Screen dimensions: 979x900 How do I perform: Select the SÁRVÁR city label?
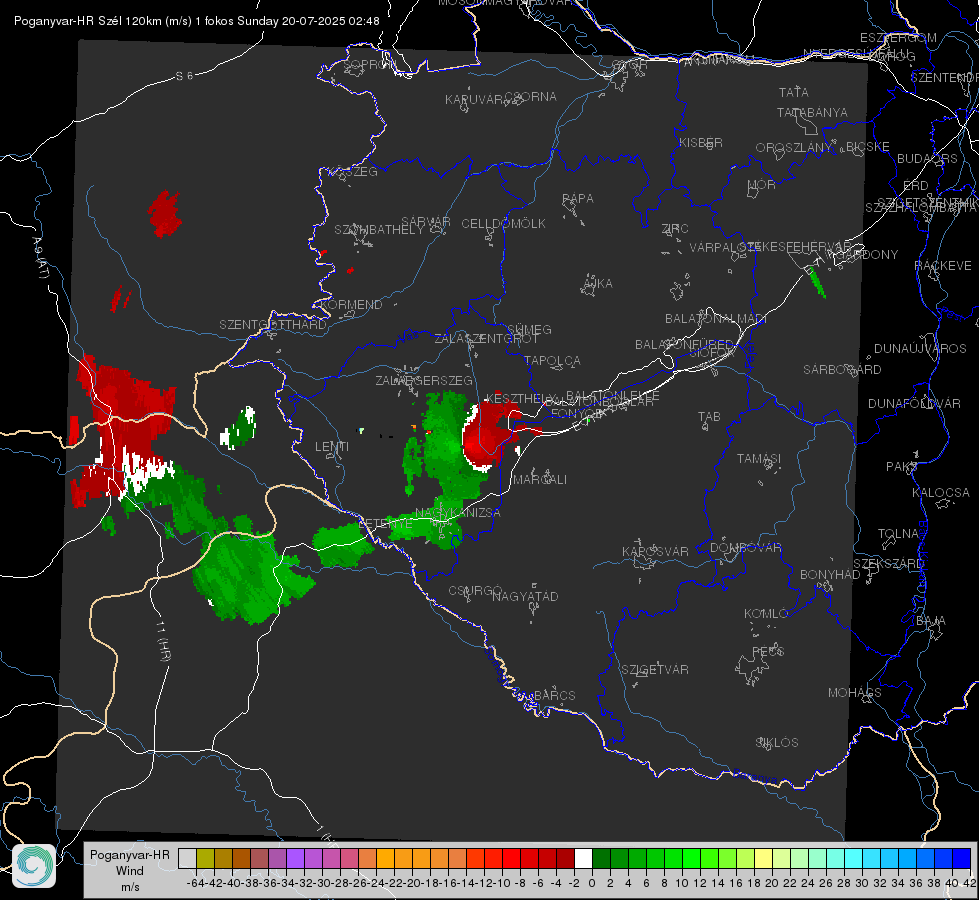pos(426,222)
